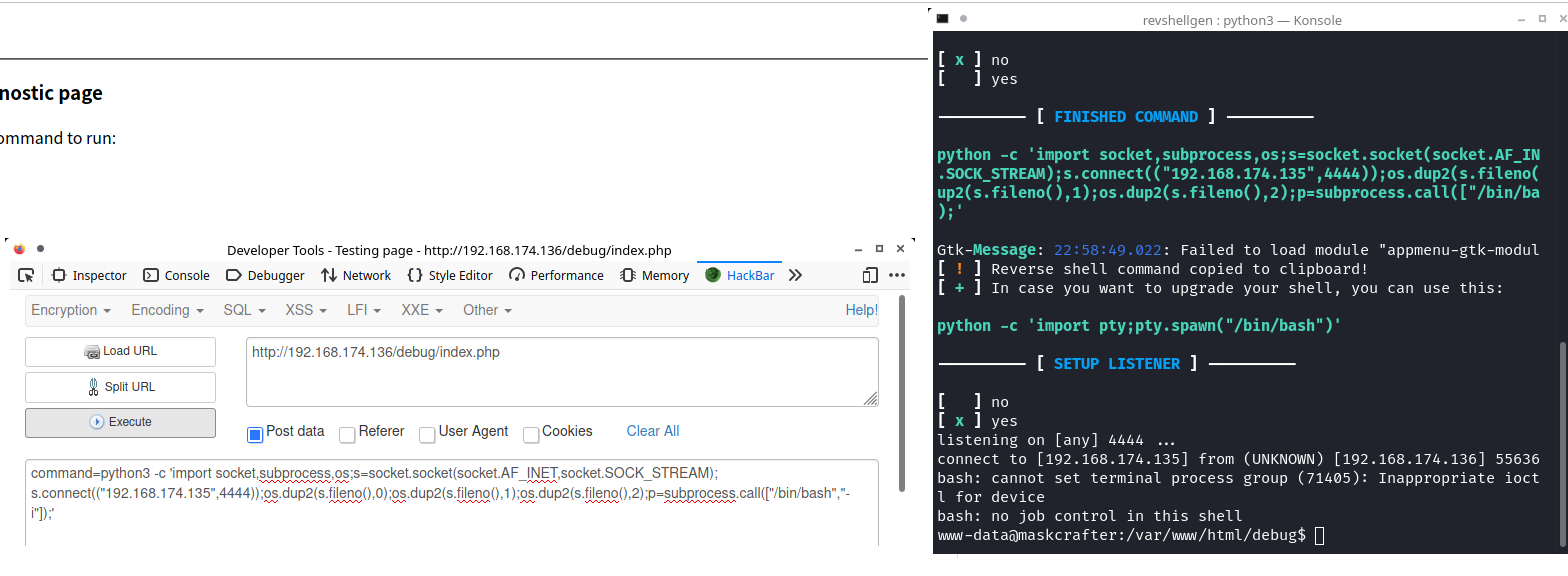Click the 'FINISHED COMMAND' header in Konsole

[x=1125, y=117]
